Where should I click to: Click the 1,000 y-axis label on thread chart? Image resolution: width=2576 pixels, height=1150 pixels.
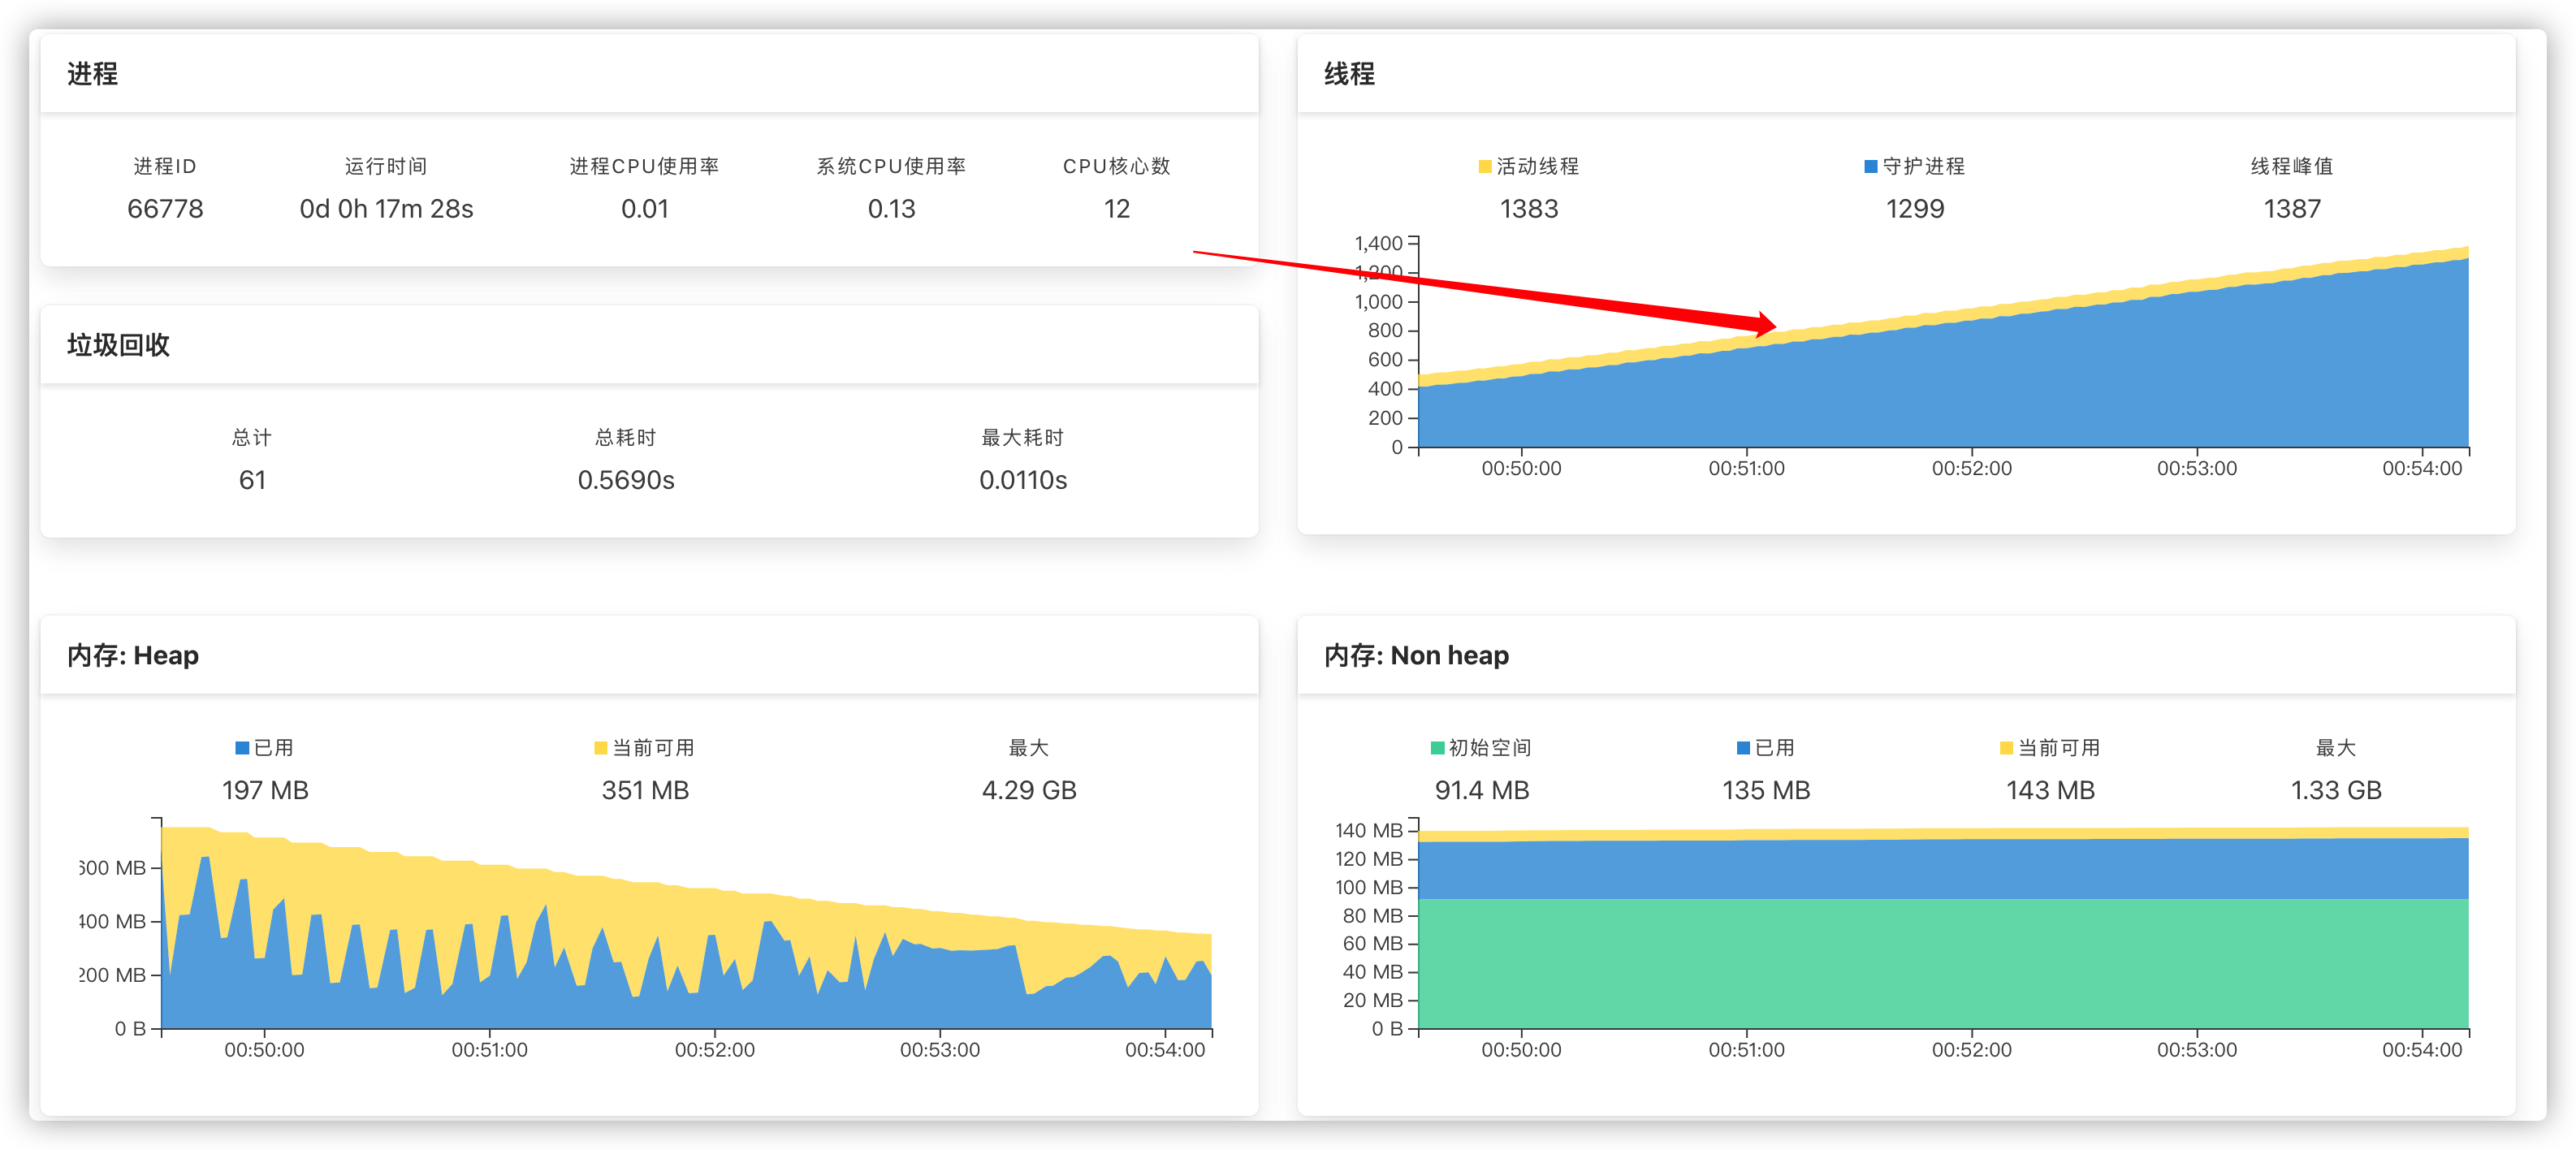(1379, 302)
